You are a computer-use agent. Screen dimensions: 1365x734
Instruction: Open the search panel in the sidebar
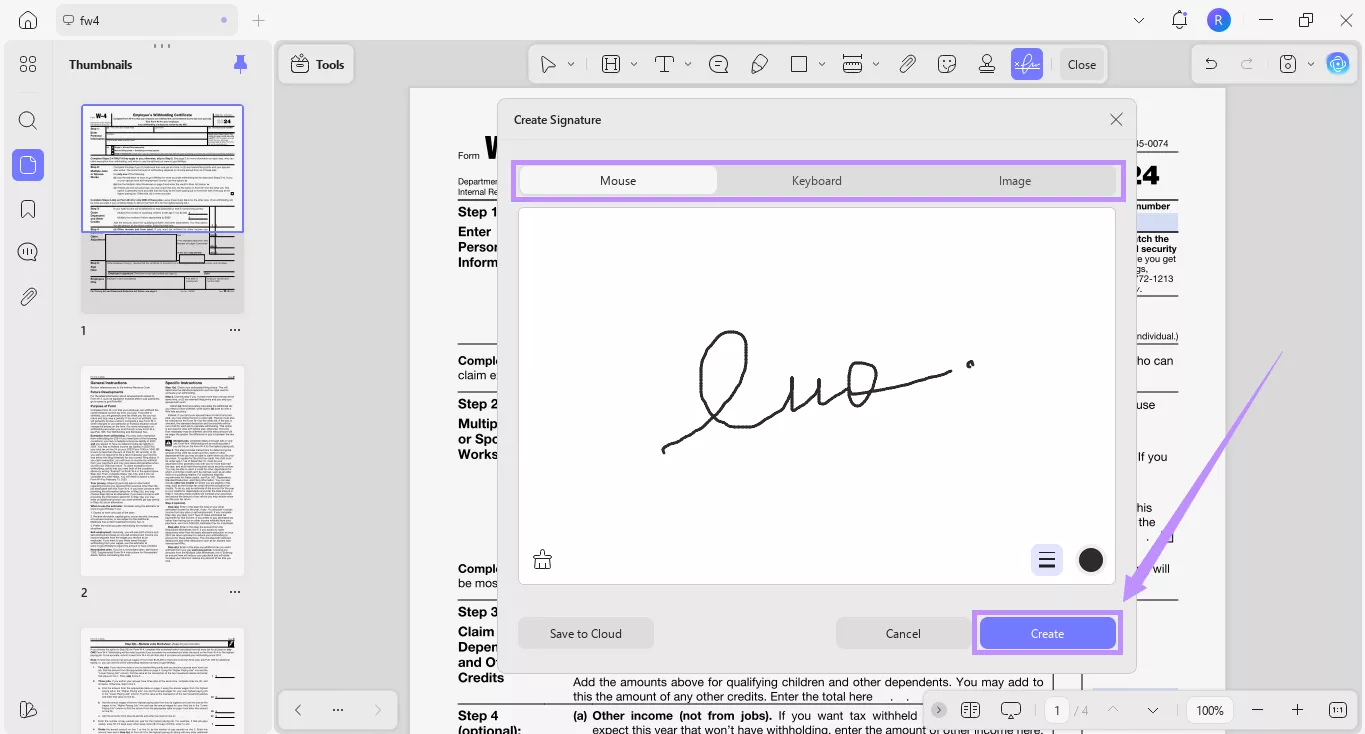point(27,120)
